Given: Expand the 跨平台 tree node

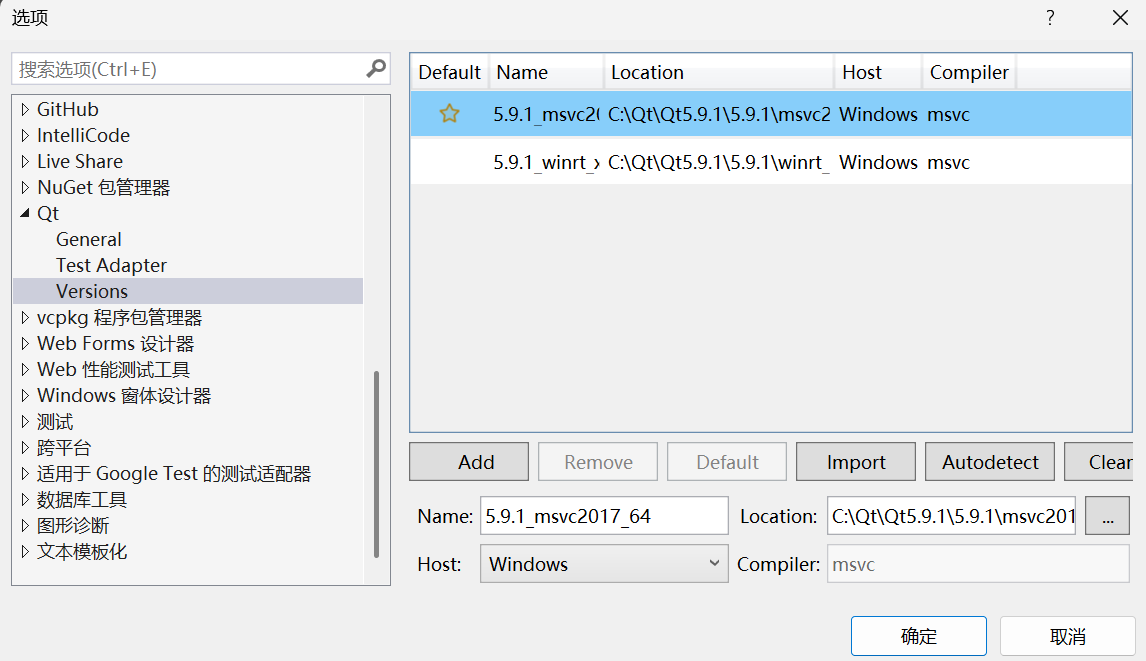Looking at the screenshot, I should point(24,447).
